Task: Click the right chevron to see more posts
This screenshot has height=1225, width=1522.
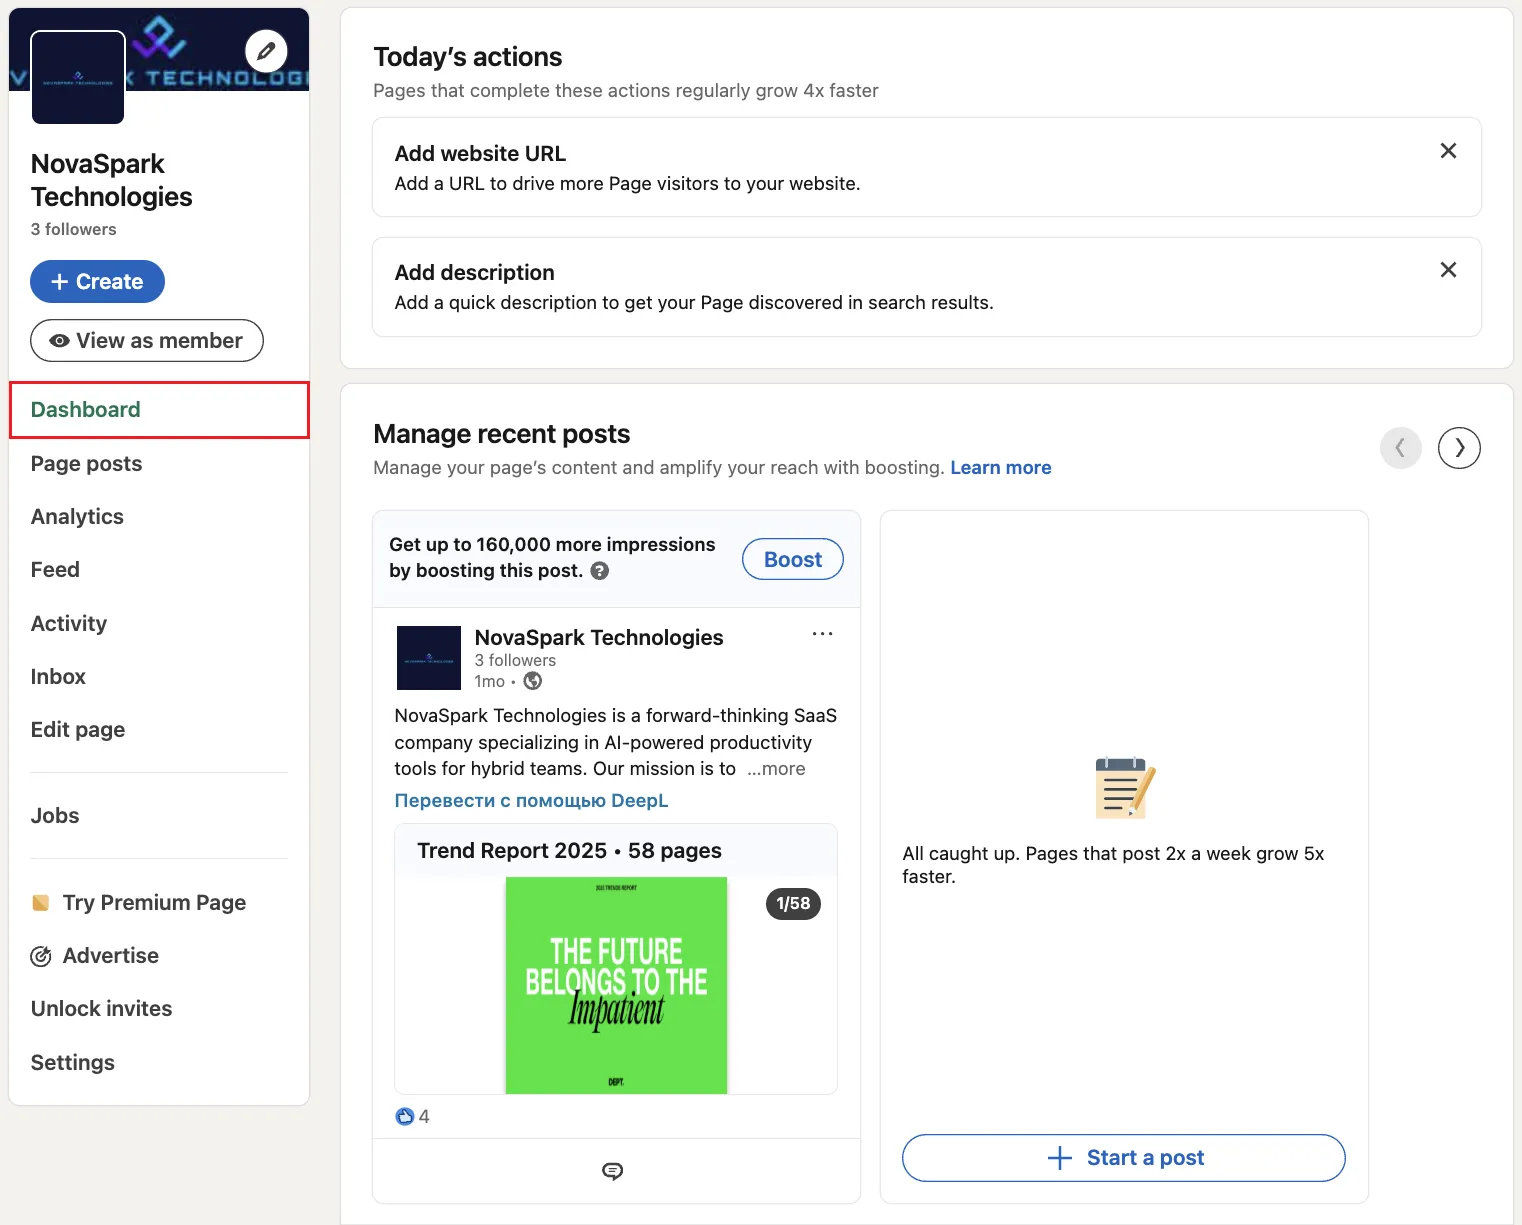Action: tap(1459, 447)
